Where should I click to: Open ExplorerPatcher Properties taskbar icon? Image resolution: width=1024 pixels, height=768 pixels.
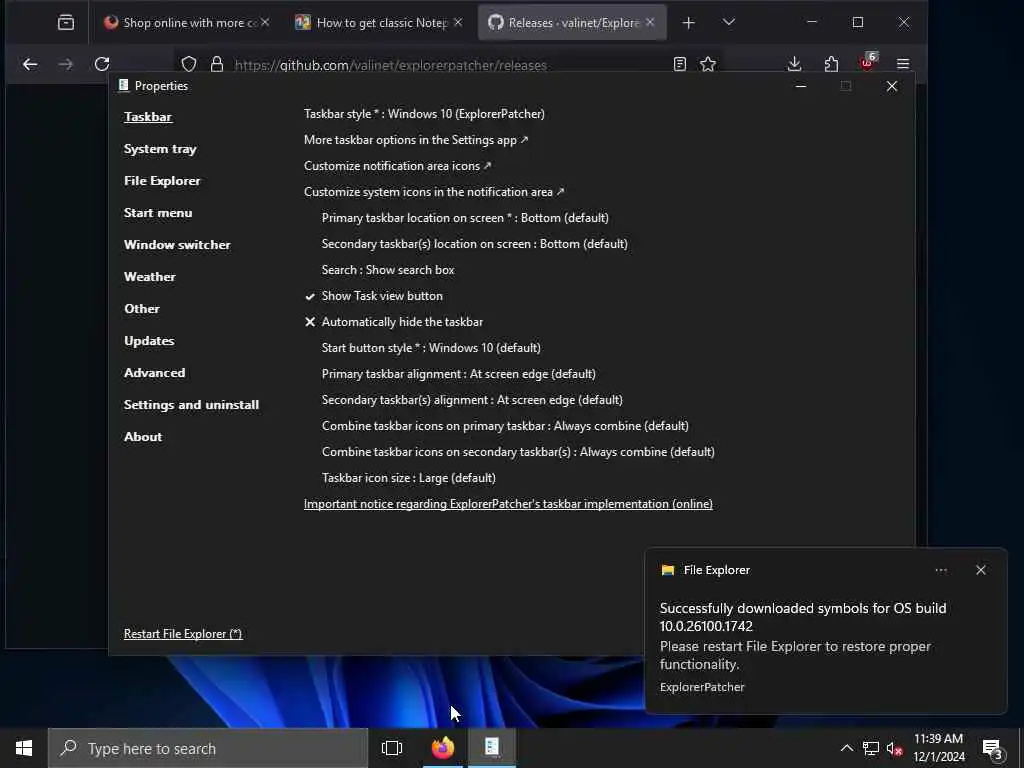[x=492, y=748]
